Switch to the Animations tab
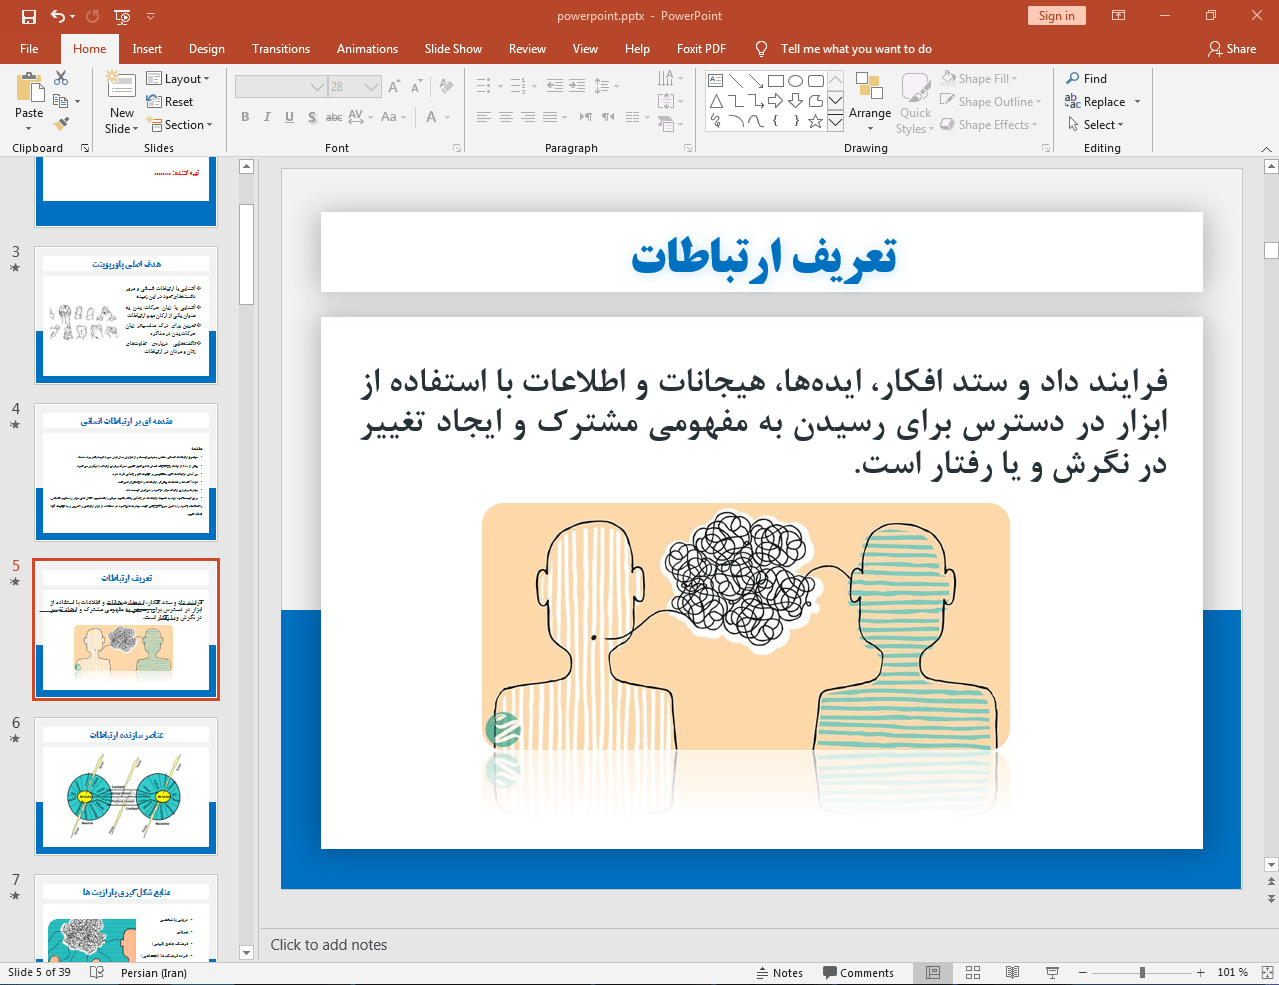Viewport: 1279px width, 985px height. 367,48
